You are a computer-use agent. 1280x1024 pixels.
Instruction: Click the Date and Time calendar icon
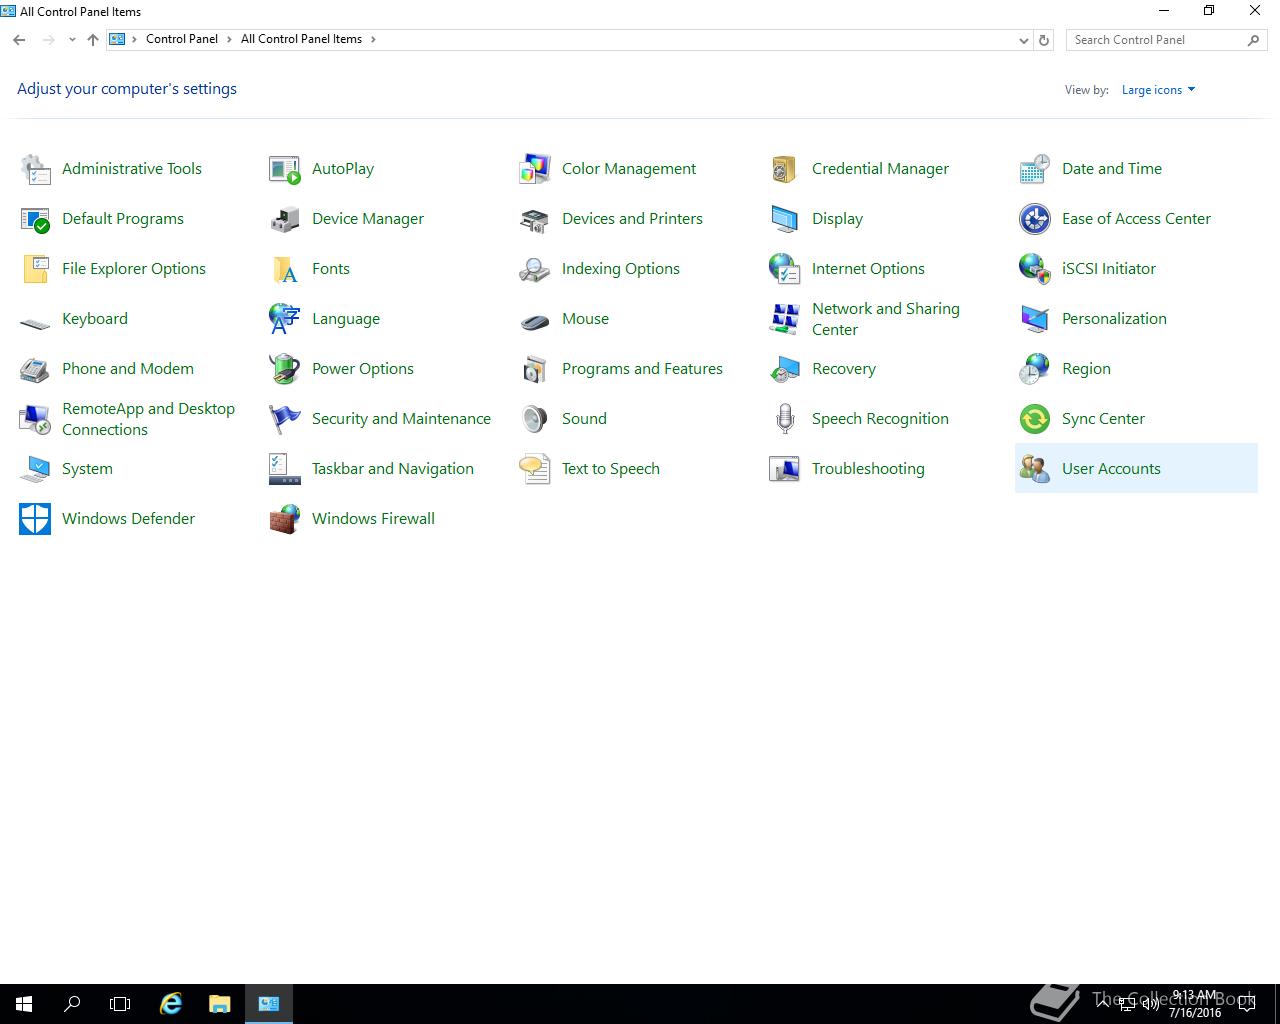pyautogui.click(x=1035, y=169)
